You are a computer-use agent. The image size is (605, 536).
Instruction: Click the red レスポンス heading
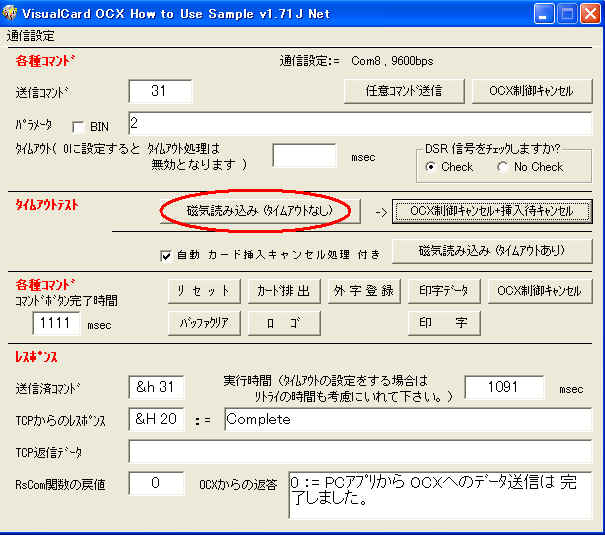(36, 357)
